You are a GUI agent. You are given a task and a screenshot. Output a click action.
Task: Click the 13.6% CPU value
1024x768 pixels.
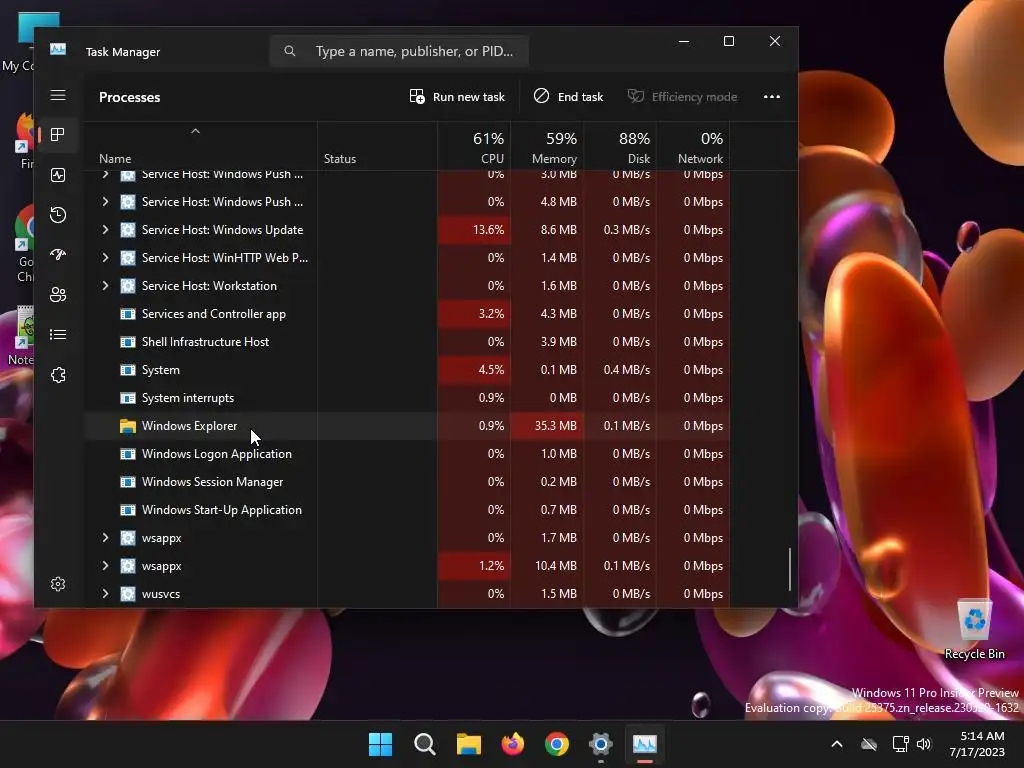[x=488, y=230]
